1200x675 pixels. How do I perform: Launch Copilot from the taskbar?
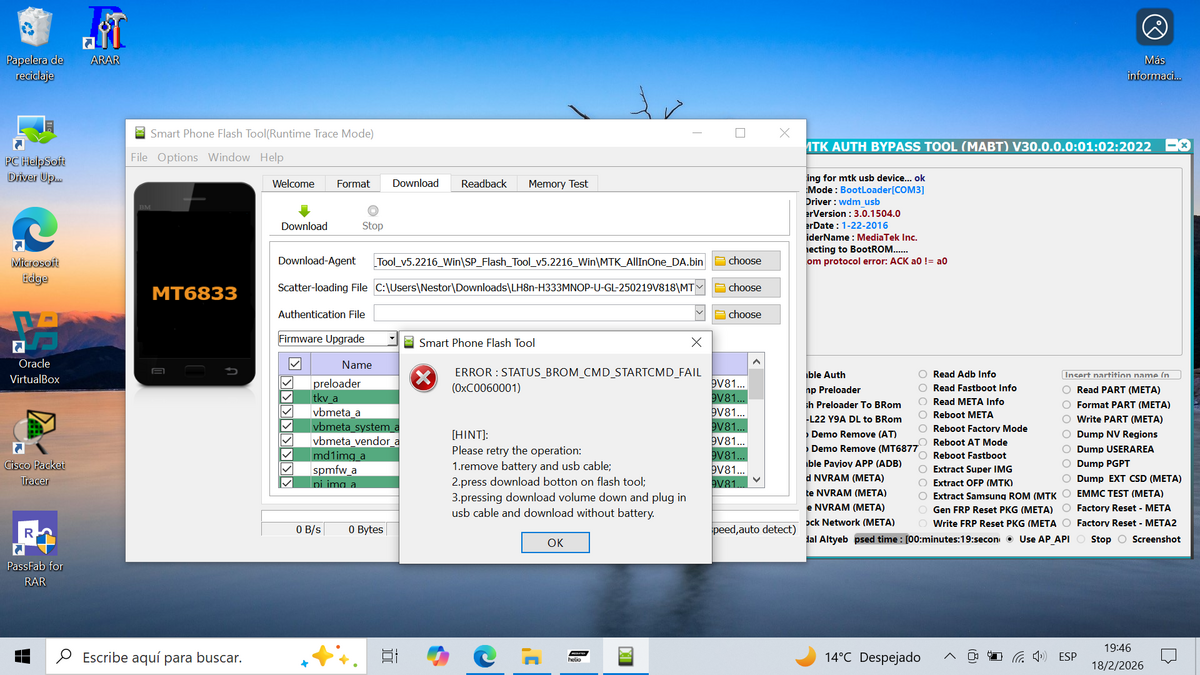tap(437, 657)
